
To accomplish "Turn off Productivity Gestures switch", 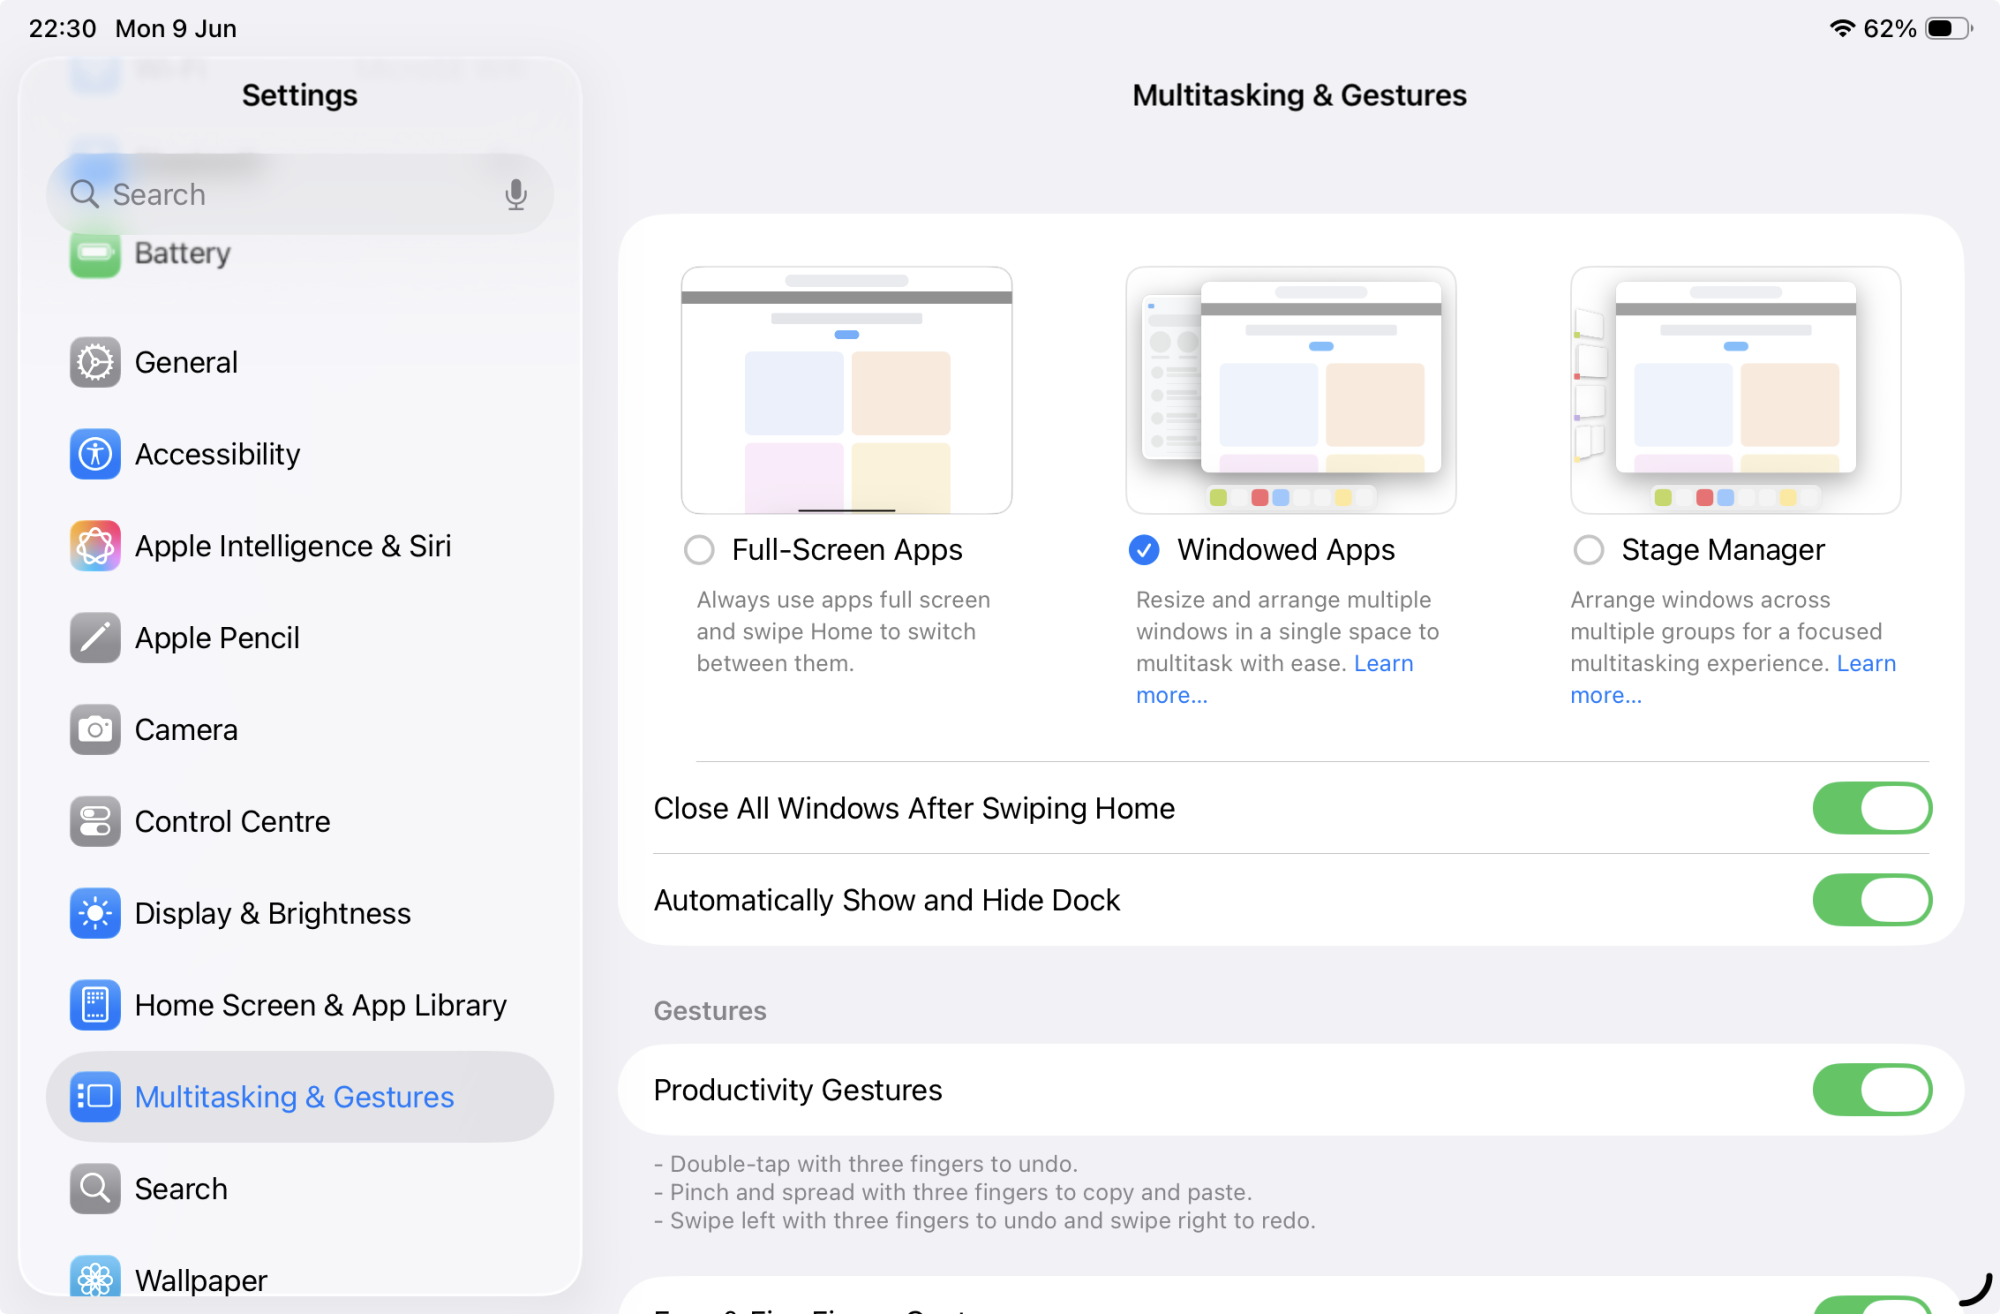I will (1871, 1090).
